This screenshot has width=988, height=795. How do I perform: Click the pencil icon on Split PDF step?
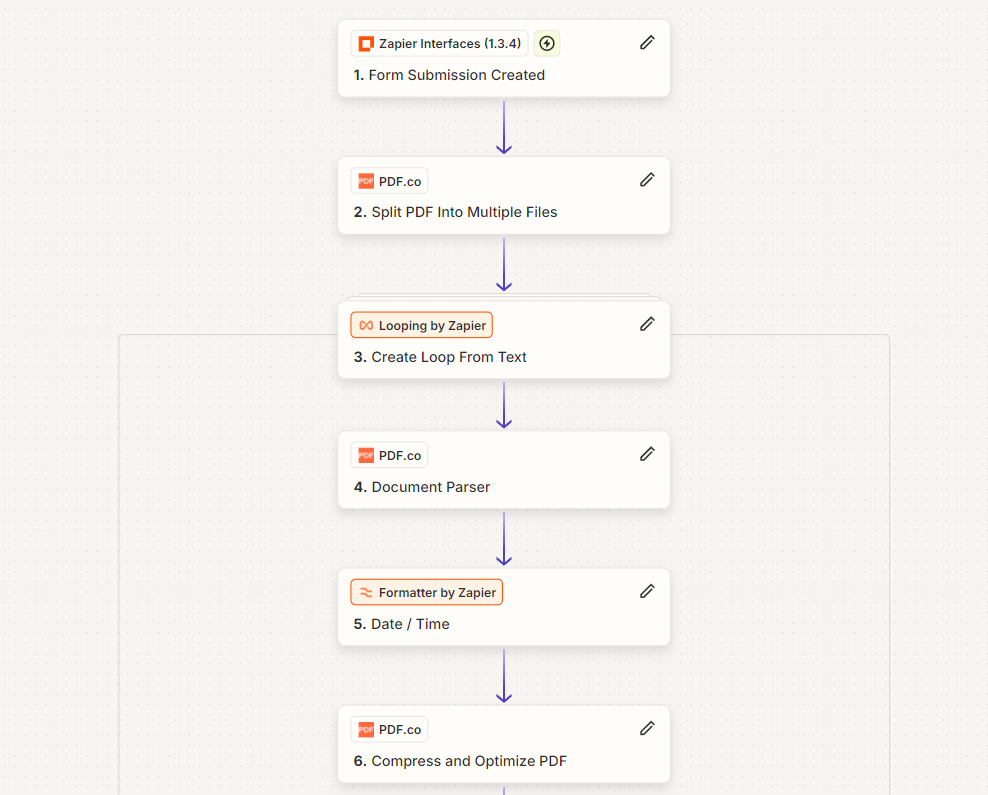point(647,179)
